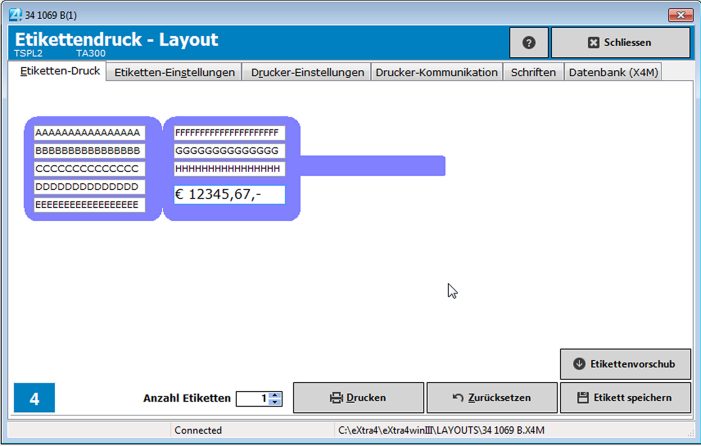Open the Drucker-Einstellungen tab
701x446 pixels.
tap(307, 72)
